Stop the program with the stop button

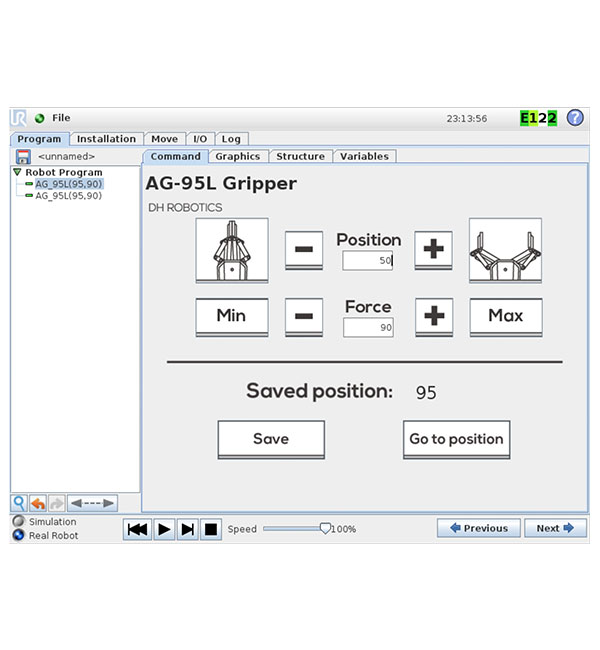[x=211, y=529]
